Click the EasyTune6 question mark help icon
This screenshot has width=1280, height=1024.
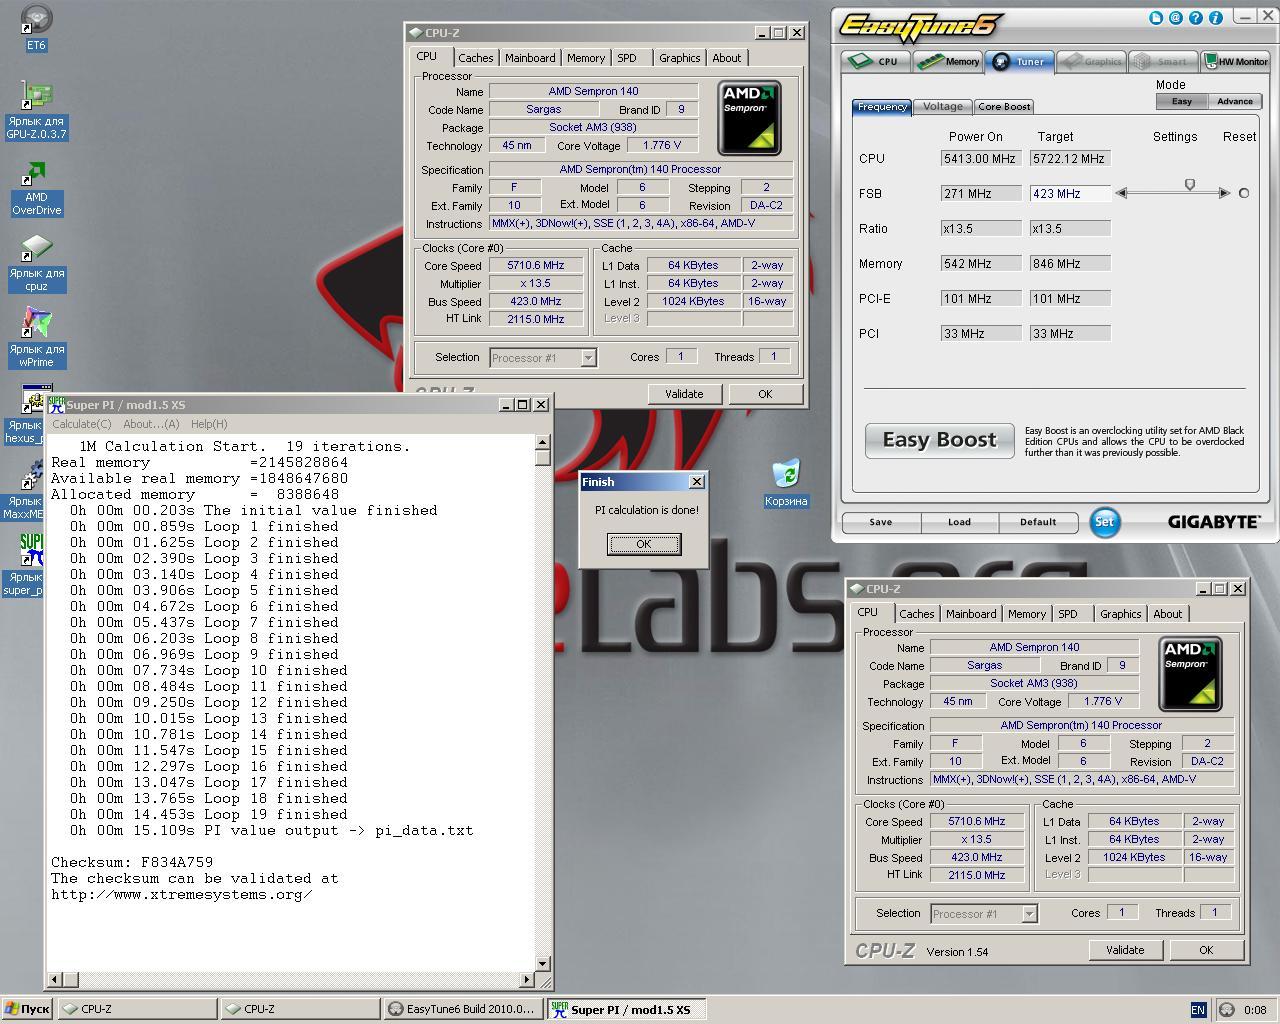[1196, 17]
